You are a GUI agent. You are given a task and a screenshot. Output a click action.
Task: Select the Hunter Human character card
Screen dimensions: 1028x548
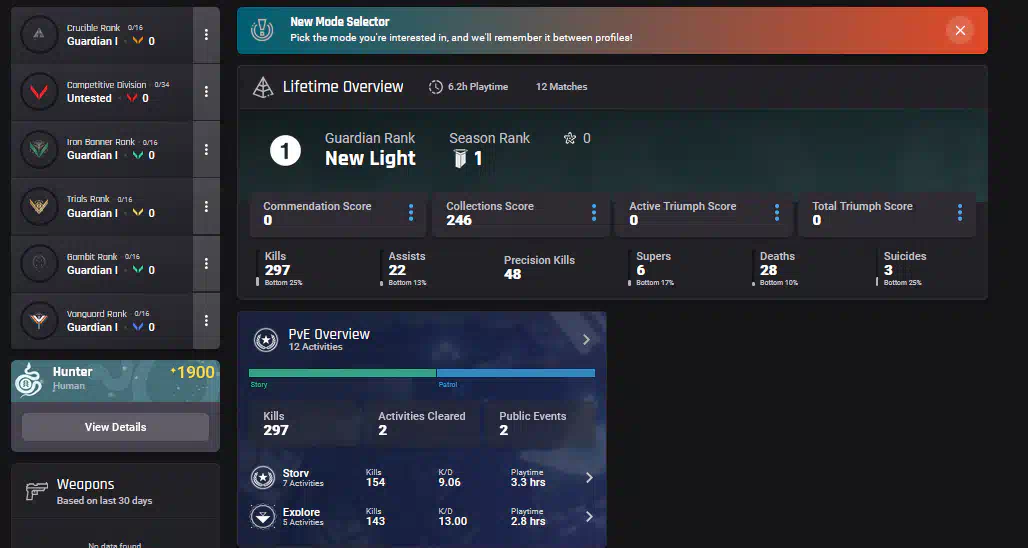point(115,380)
